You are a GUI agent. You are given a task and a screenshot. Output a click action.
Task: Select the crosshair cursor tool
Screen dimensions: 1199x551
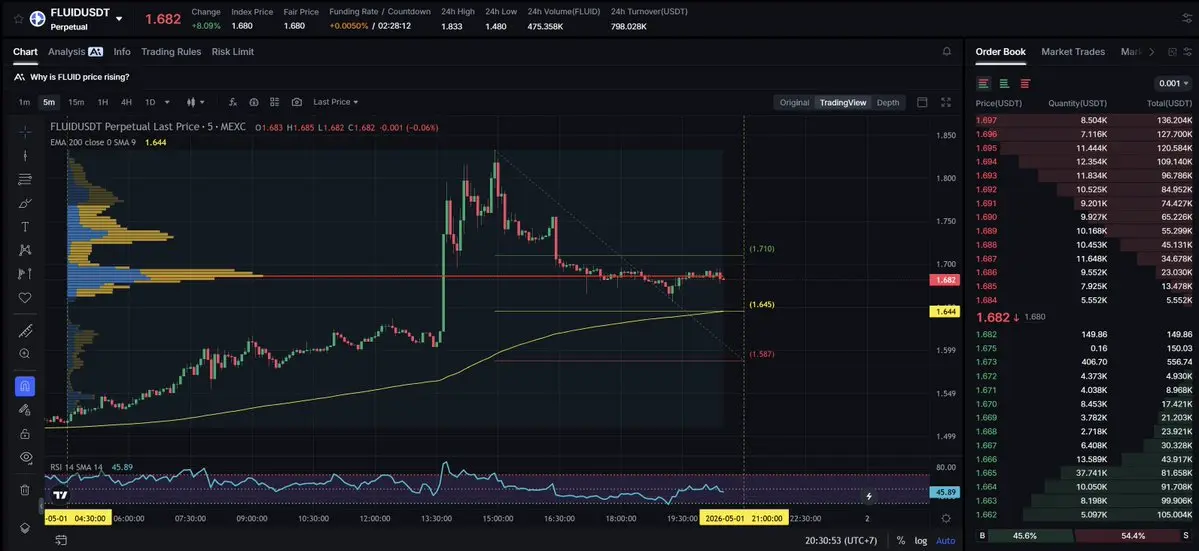[25, 131]
